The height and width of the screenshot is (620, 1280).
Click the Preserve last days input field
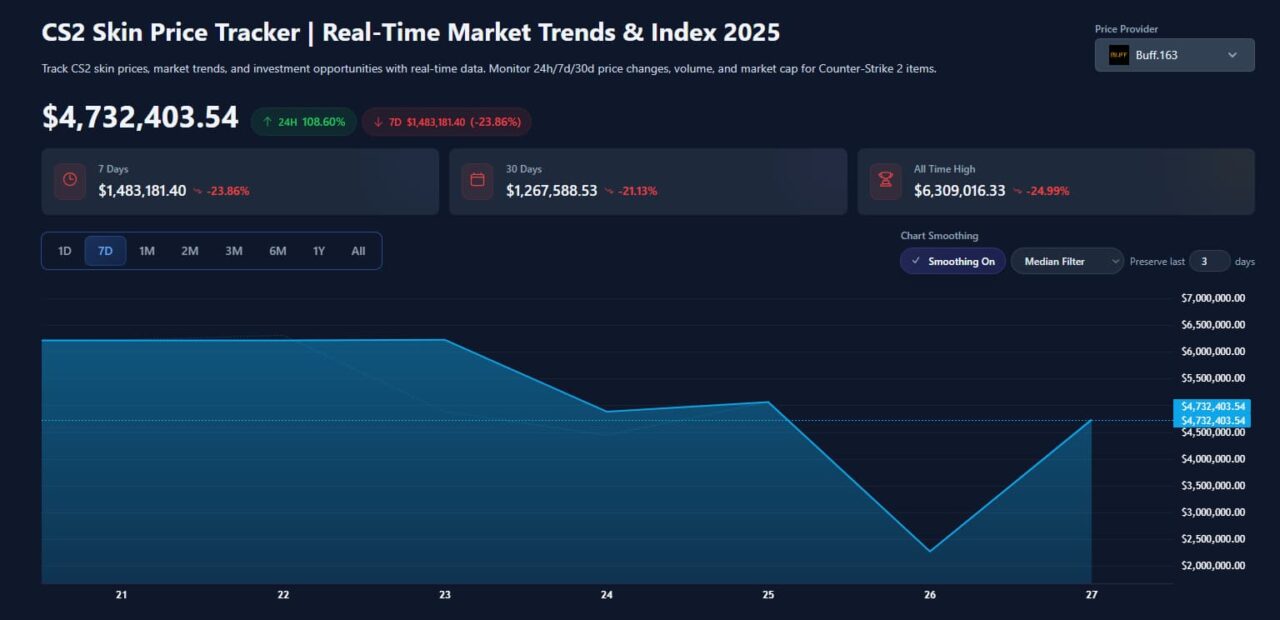[1209, 262]
